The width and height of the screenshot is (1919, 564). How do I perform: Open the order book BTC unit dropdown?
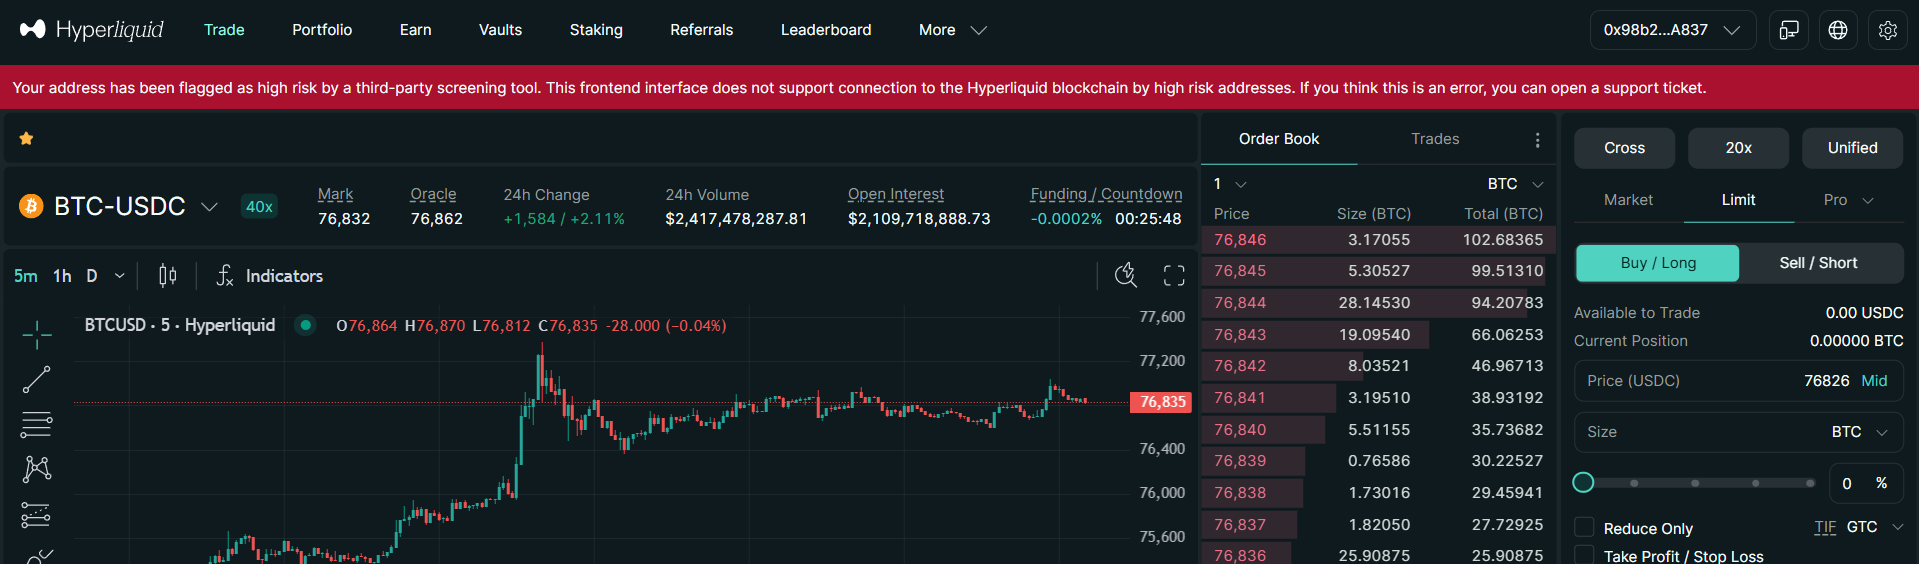click(1516, 184)
